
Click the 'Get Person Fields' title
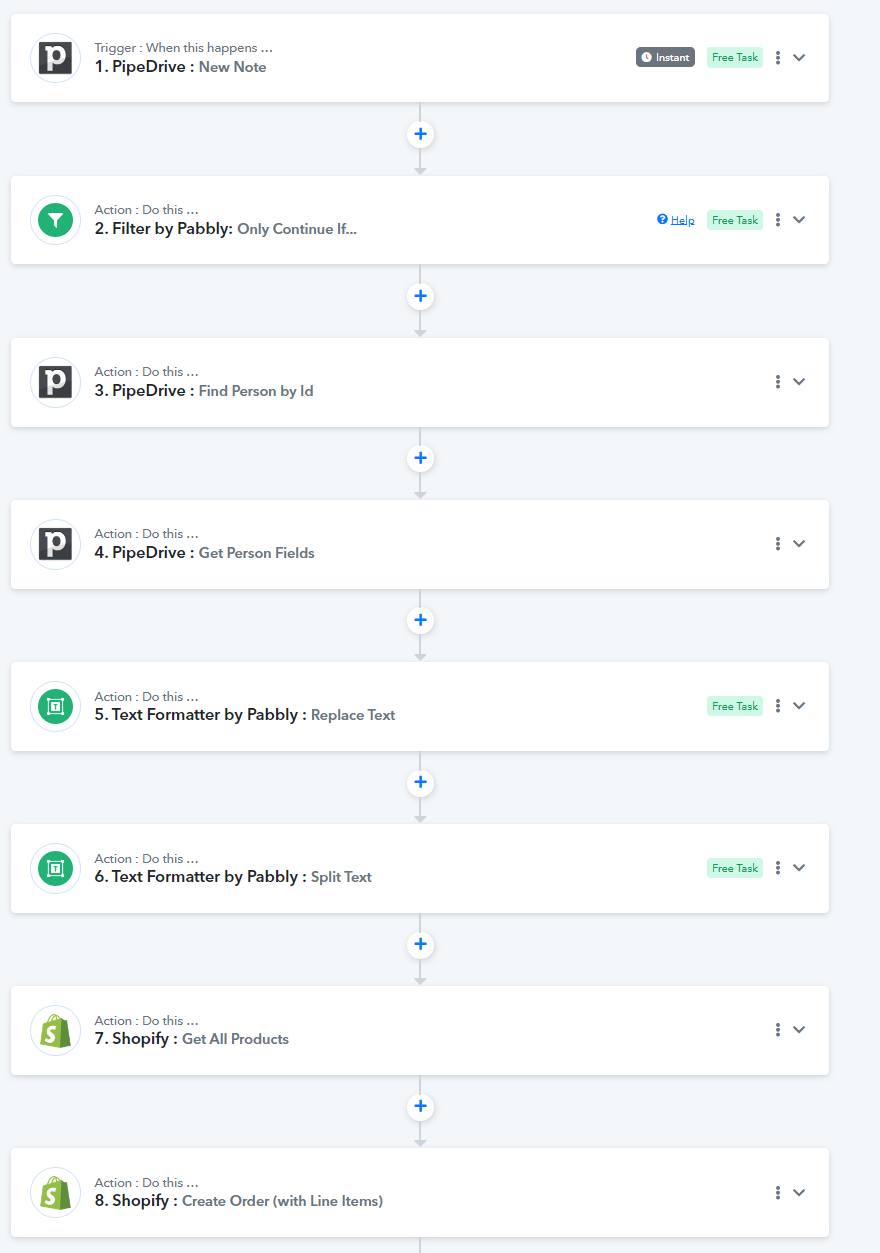257,553
